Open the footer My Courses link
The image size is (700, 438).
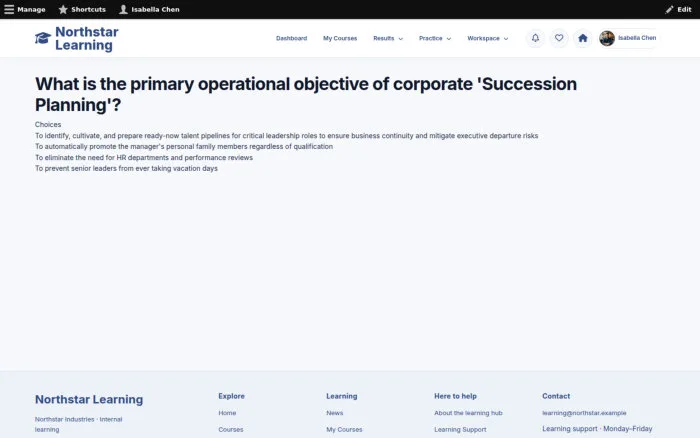coord(344,430)
